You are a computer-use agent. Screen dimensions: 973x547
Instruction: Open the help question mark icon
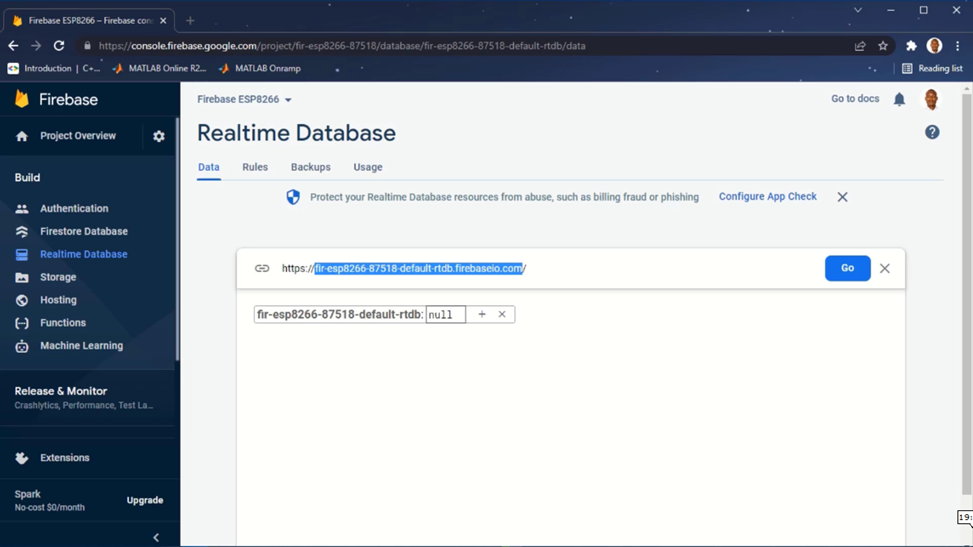[932, 132]
